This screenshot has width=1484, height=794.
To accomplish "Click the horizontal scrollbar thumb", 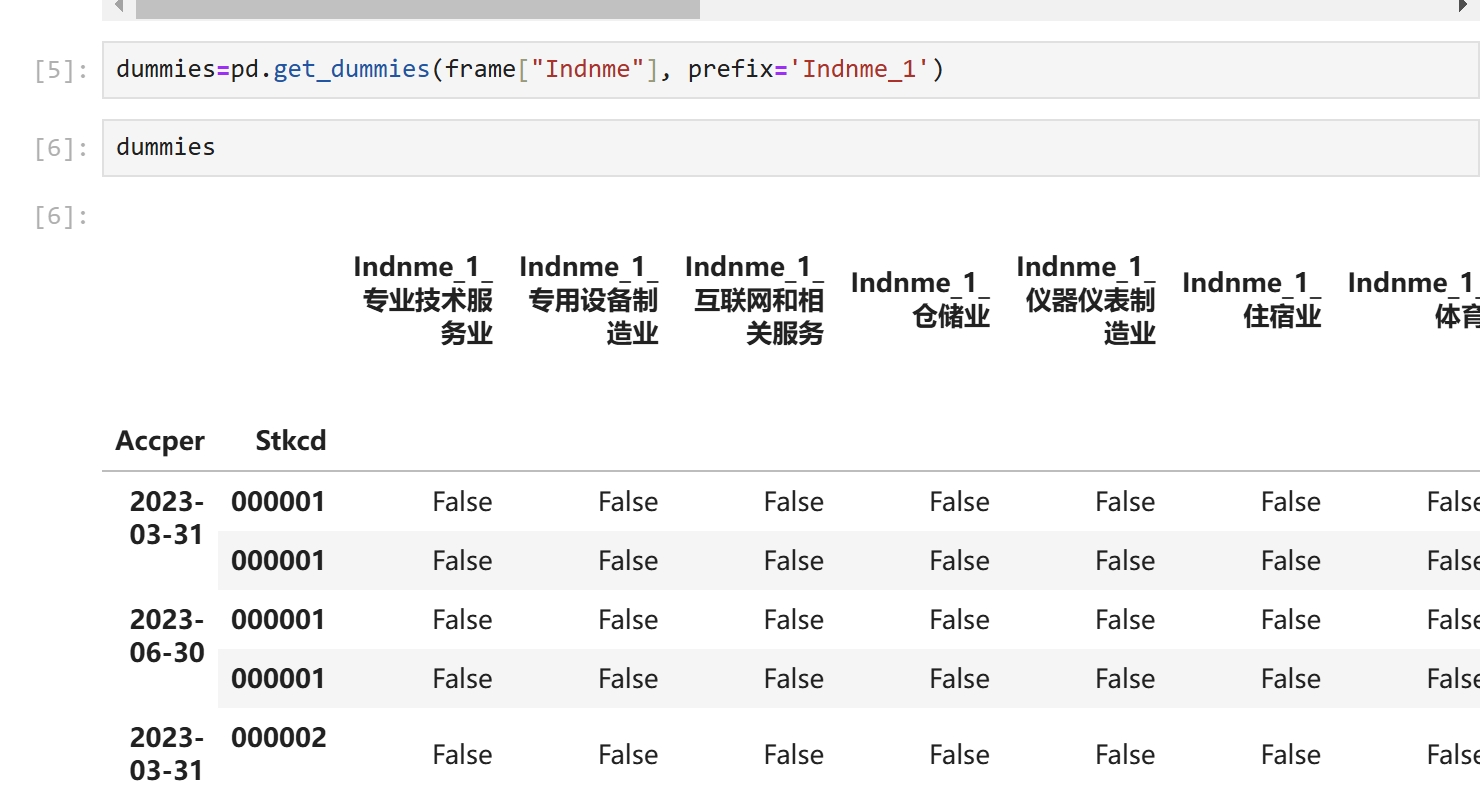I will coord(417,8).
